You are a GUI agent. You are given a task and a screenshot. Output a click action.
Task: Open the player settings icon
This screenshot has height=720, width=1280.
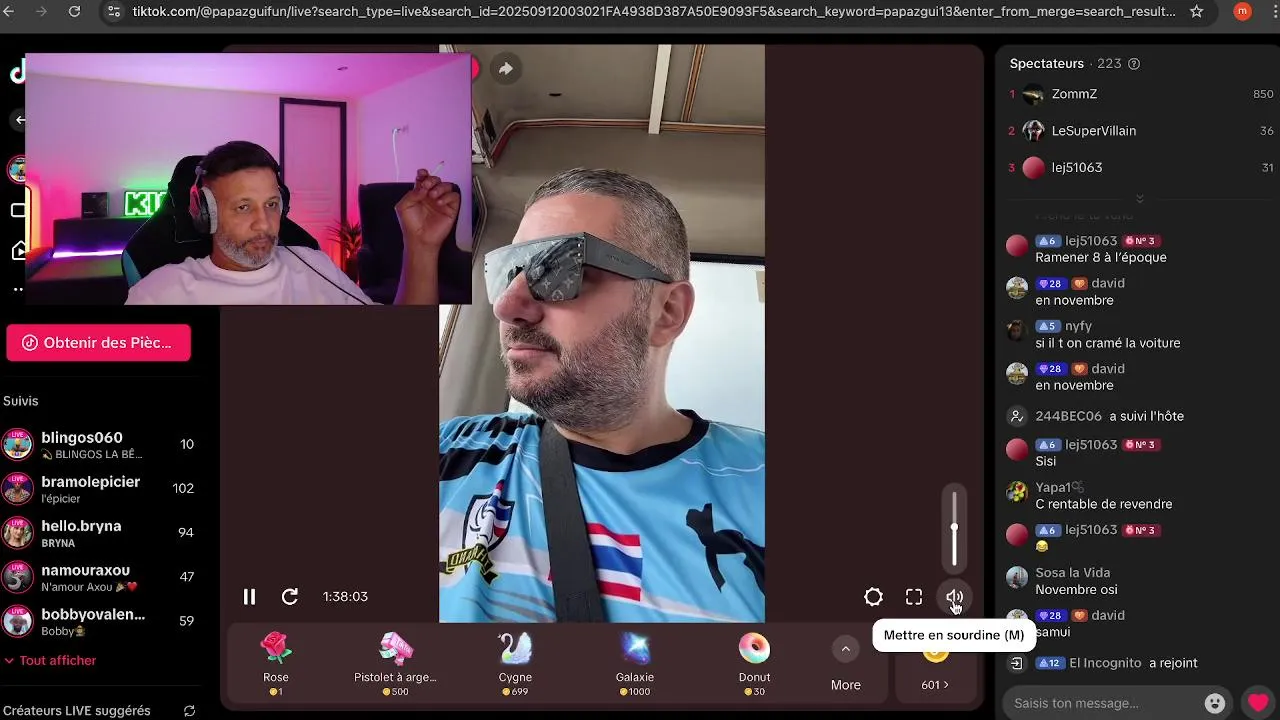[873, 597]
